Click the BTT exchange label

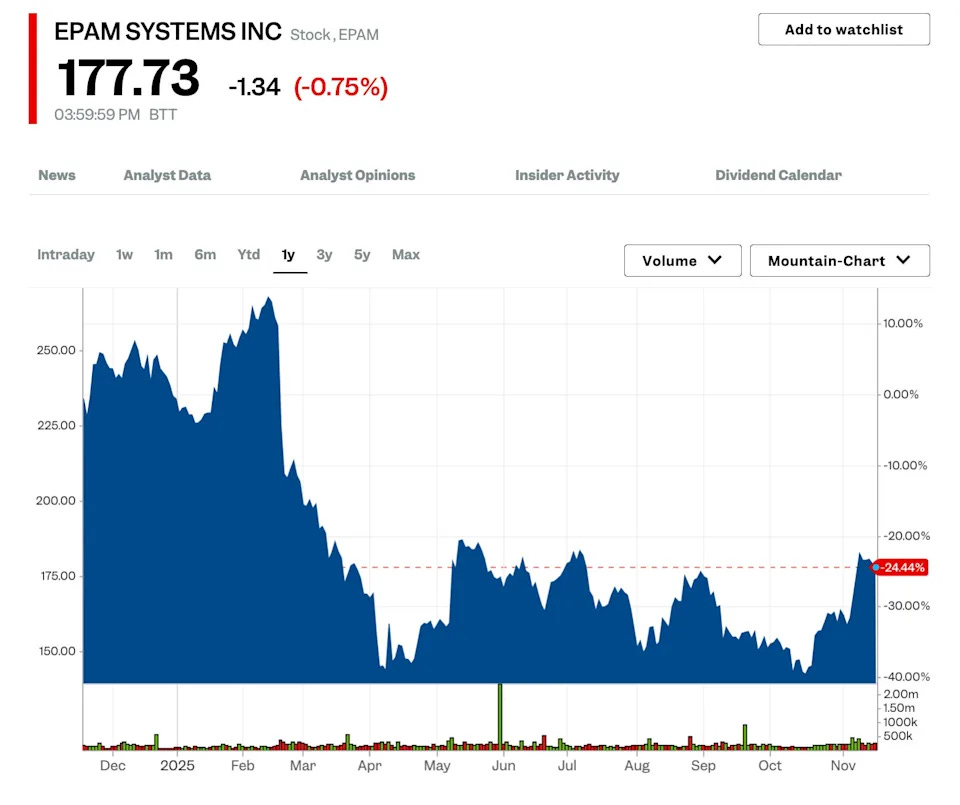tap(163, 115)
